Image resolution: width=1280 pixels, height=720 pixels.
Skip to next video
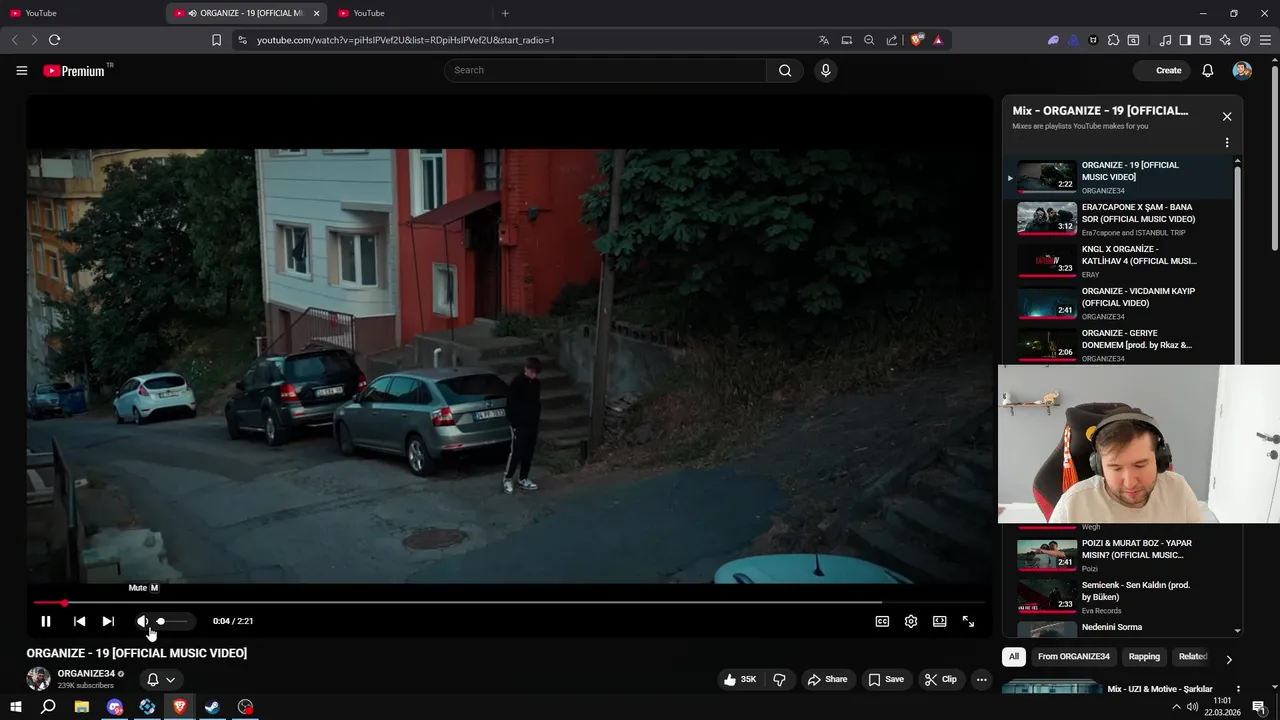pyautogui.click(x=108, y=621)
